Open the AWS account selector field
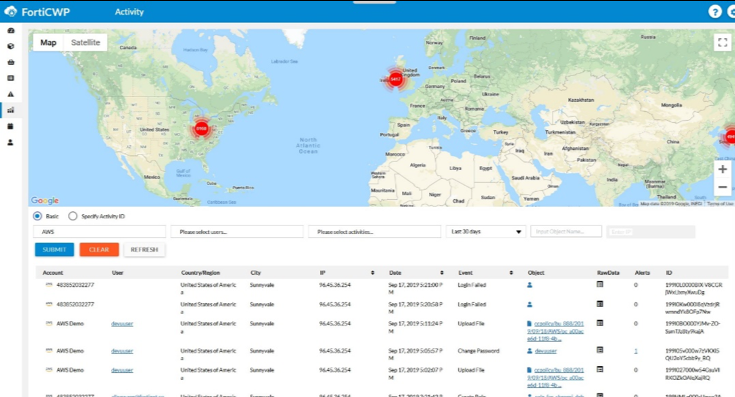Image resolution: width=735 pixels, height=397 pixels. (x=99, y=232)
